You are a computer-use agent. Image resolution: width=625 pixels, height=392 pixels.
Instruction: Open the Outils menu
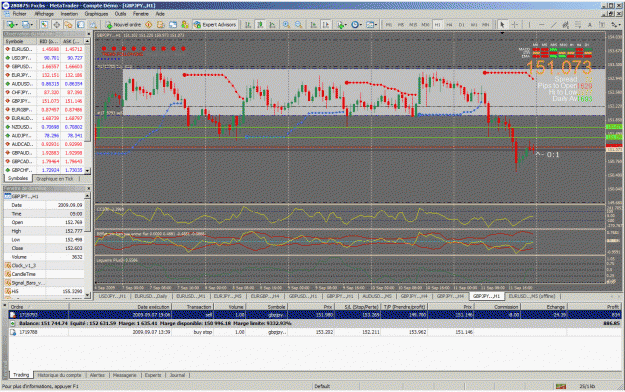tap(120, 14)
